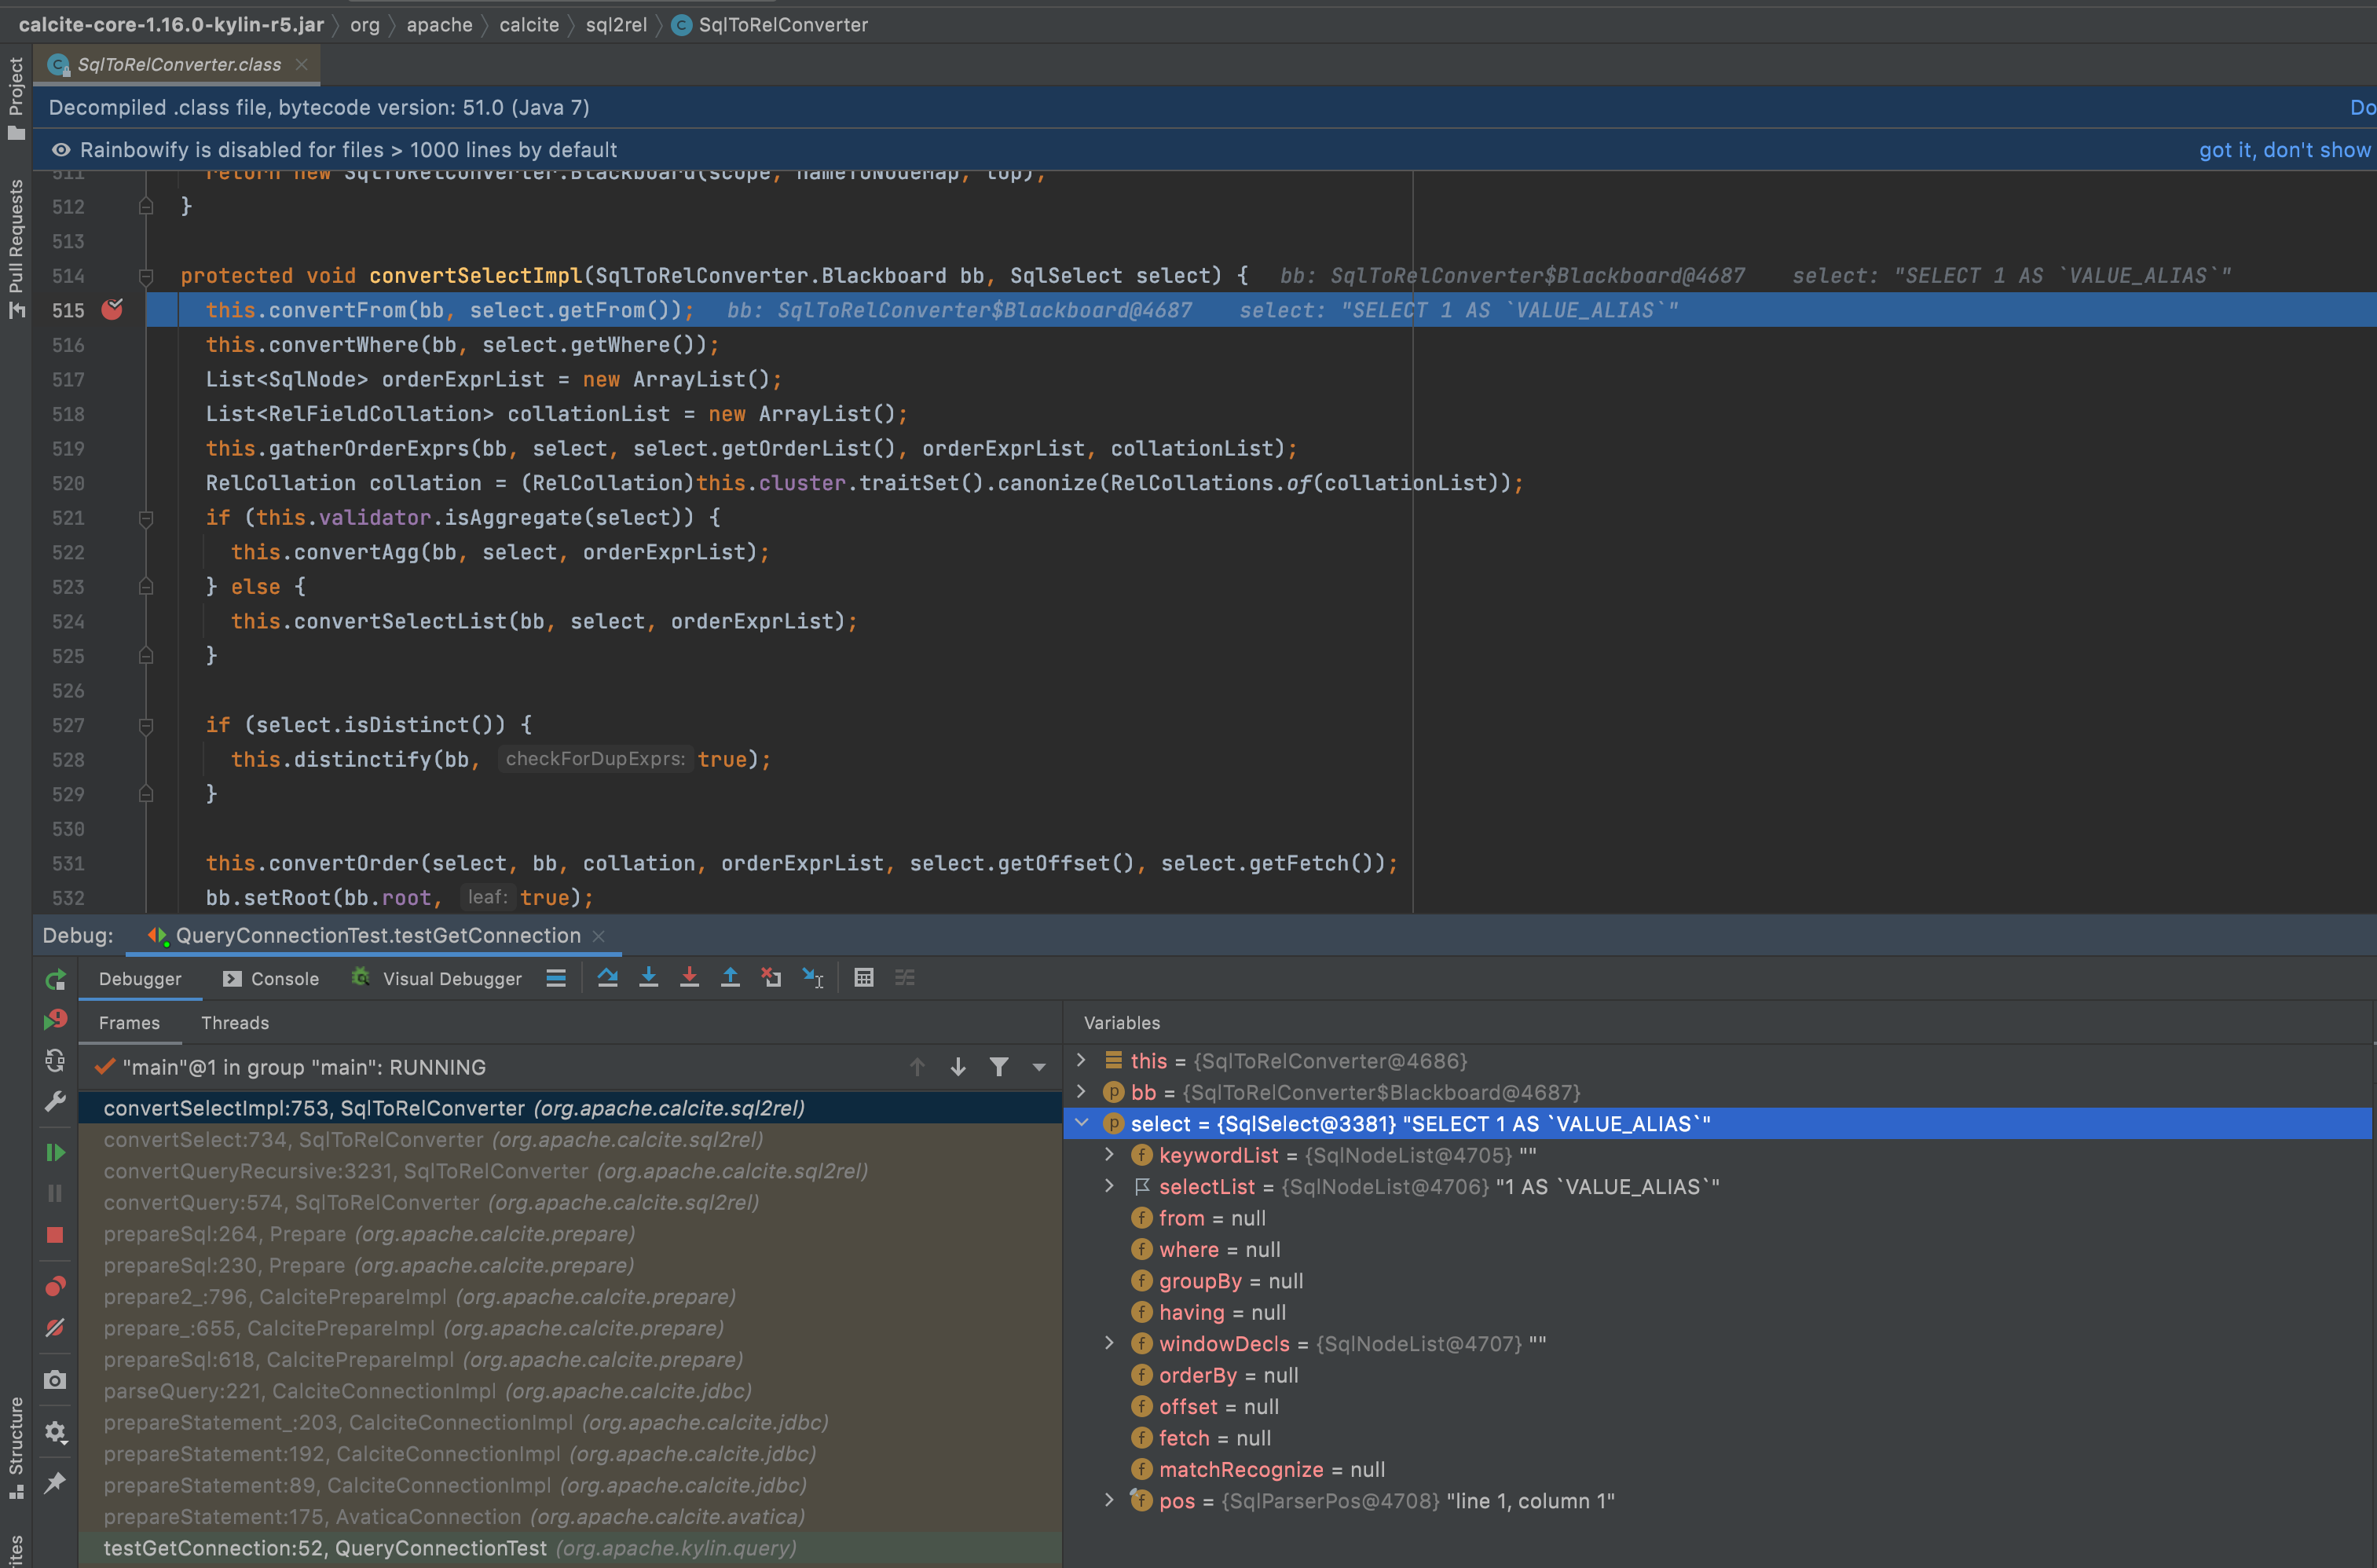The image size is (2377, 1568).
Task: Select frame convertSelect:734
Action: 570,1140
